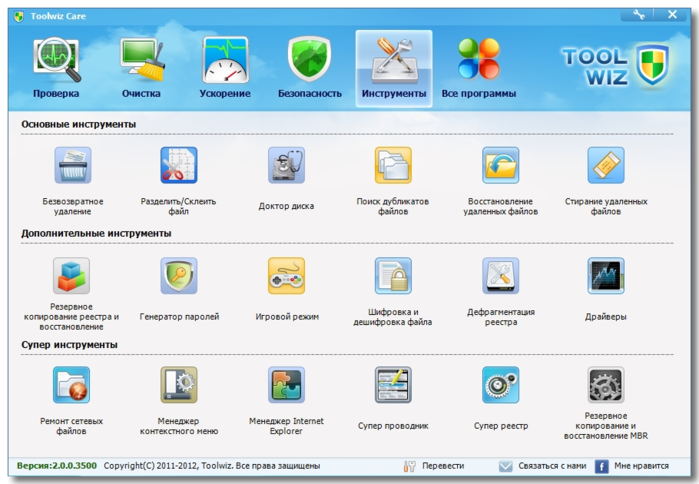Open the Доктор диска tool
The height and width of the screenshot is (484, 699).
pos(286,165)
